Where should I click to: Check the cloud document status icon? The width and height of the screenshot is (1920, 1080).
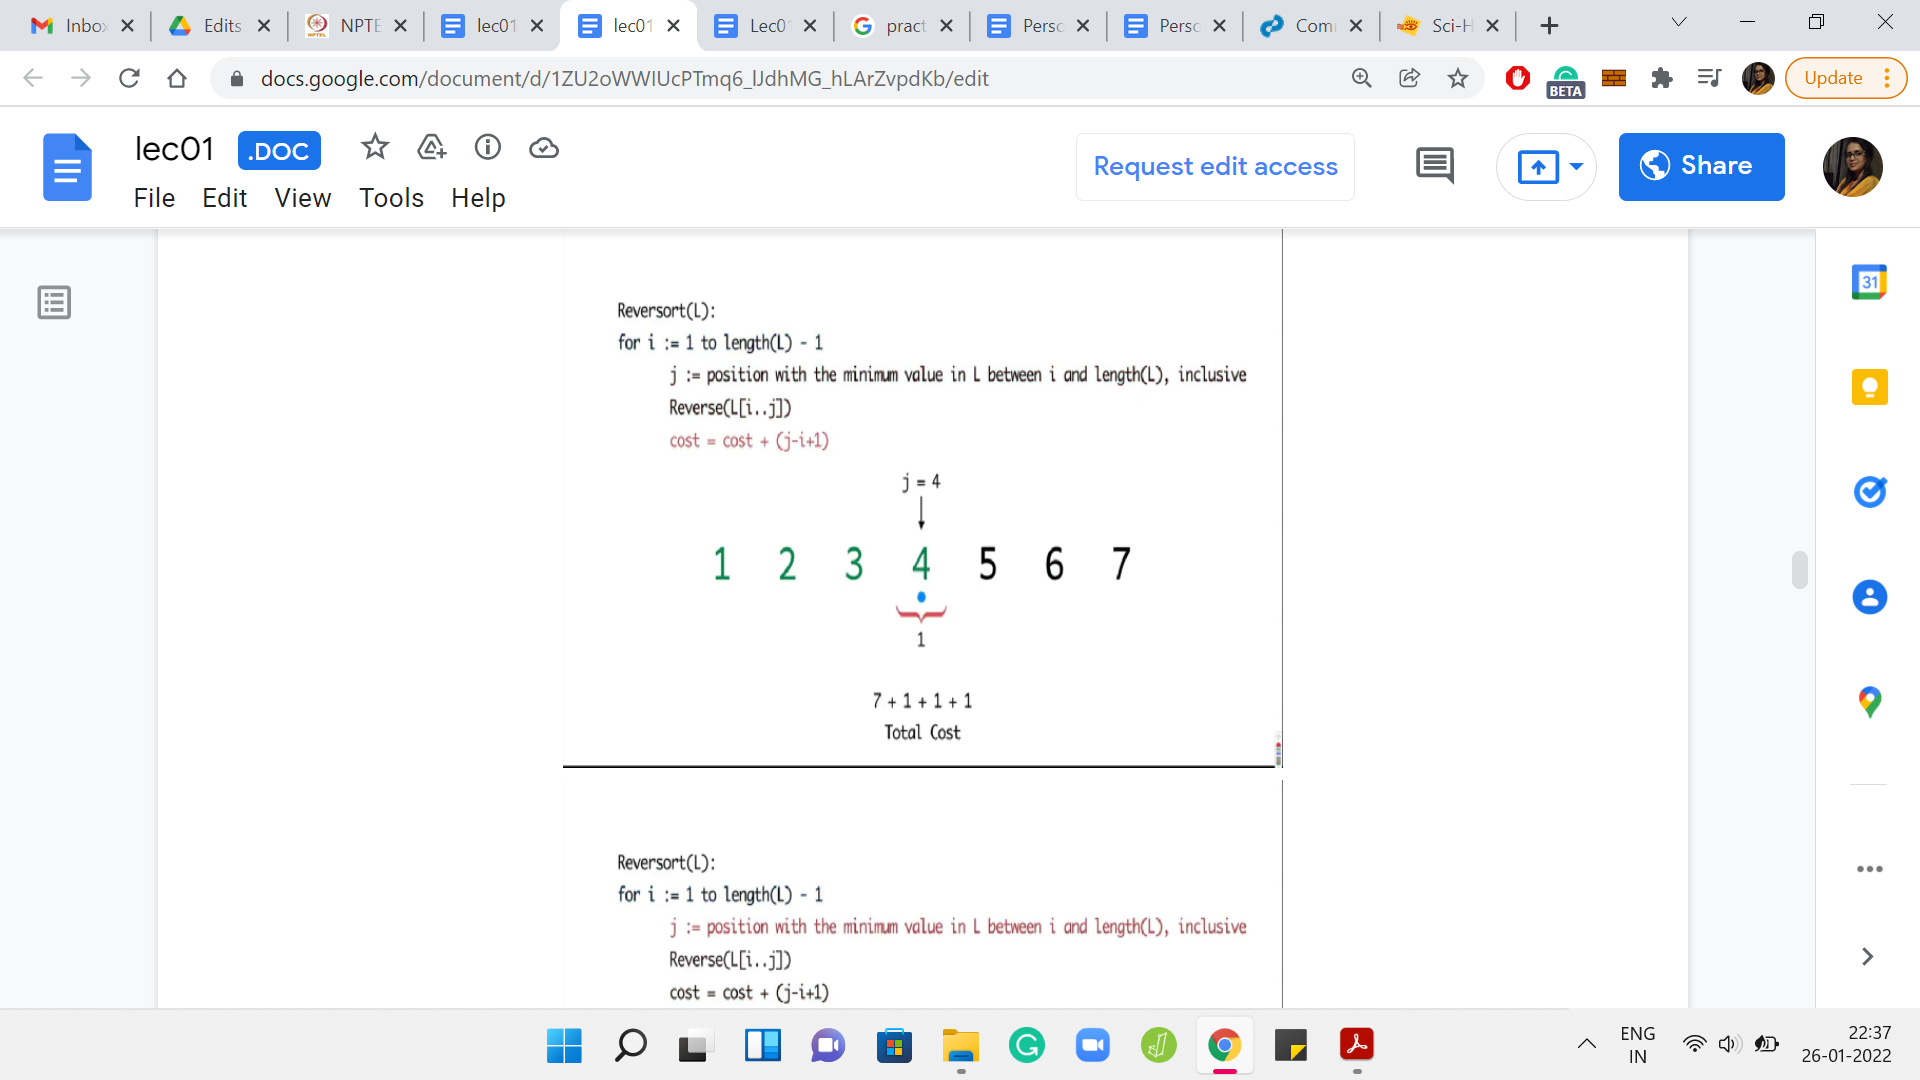(x=543, y=148)
